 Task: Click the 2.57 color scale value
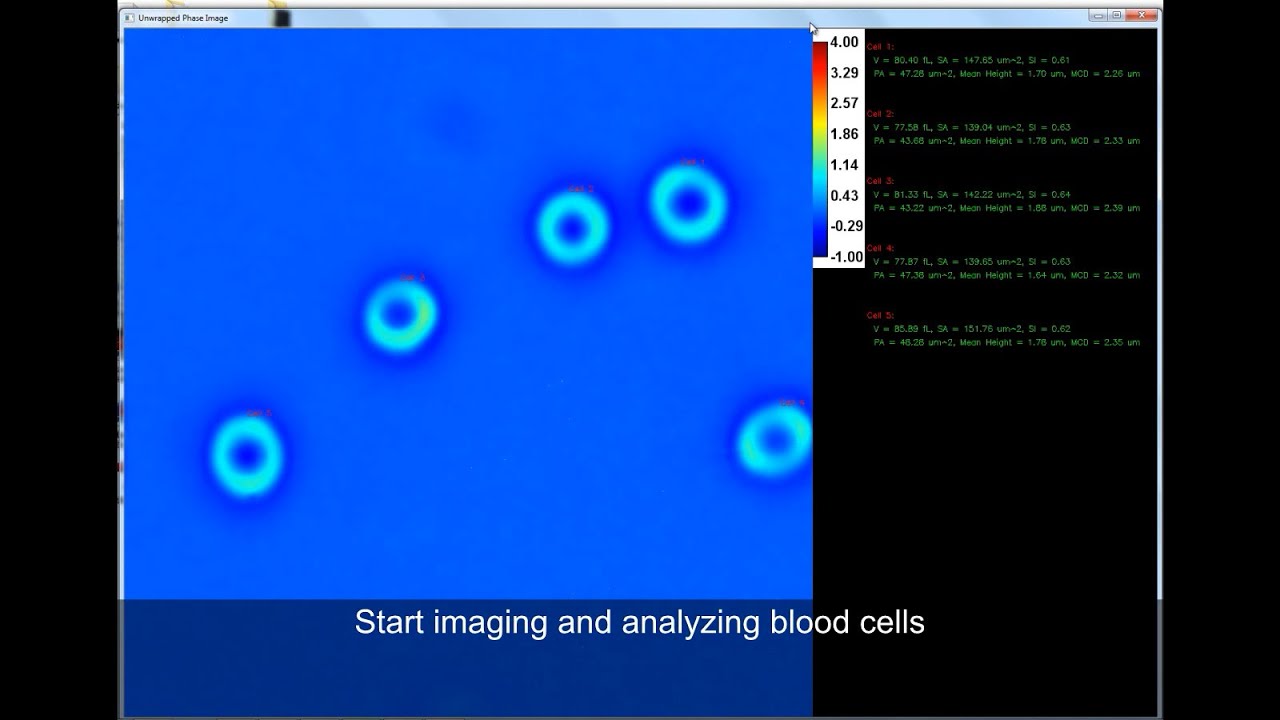pyautogui.click(x=844, y=103)
